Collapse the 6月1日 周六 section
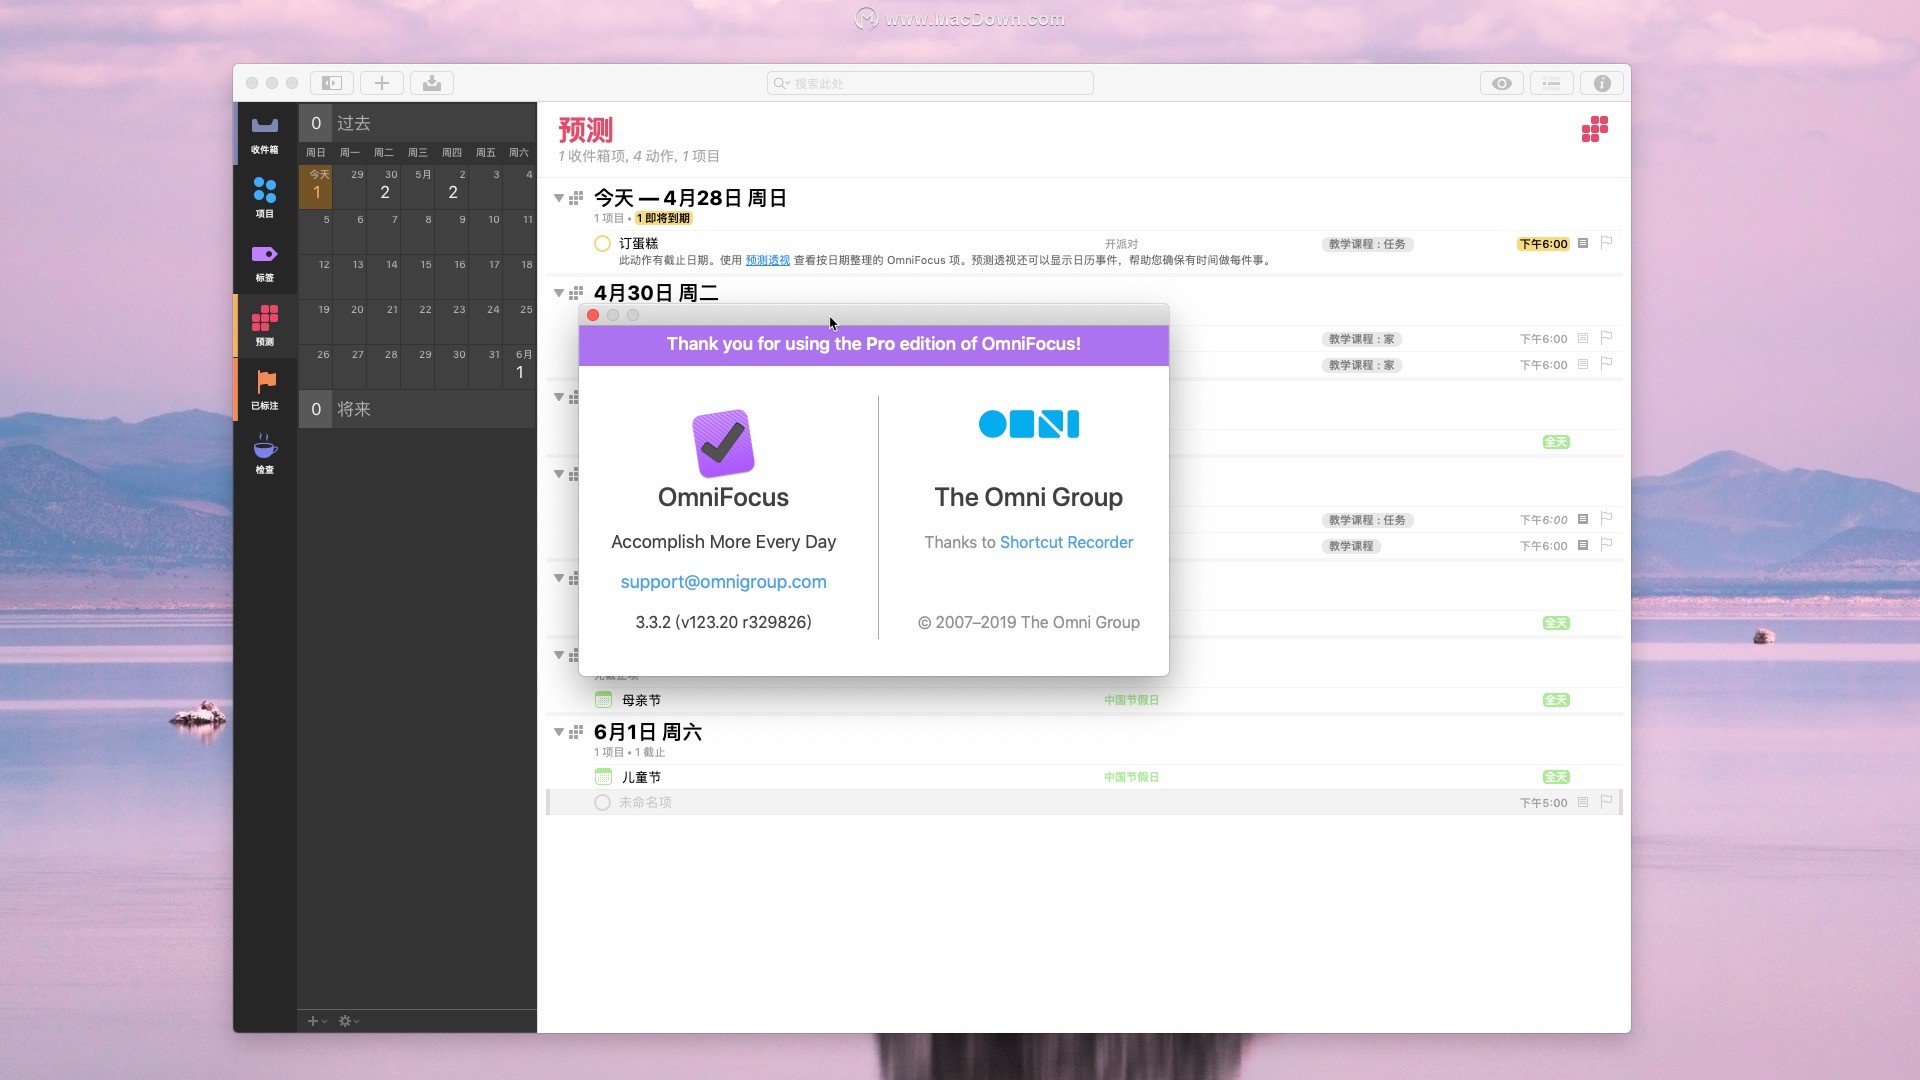1920x1080 pixels. [559, 732]
